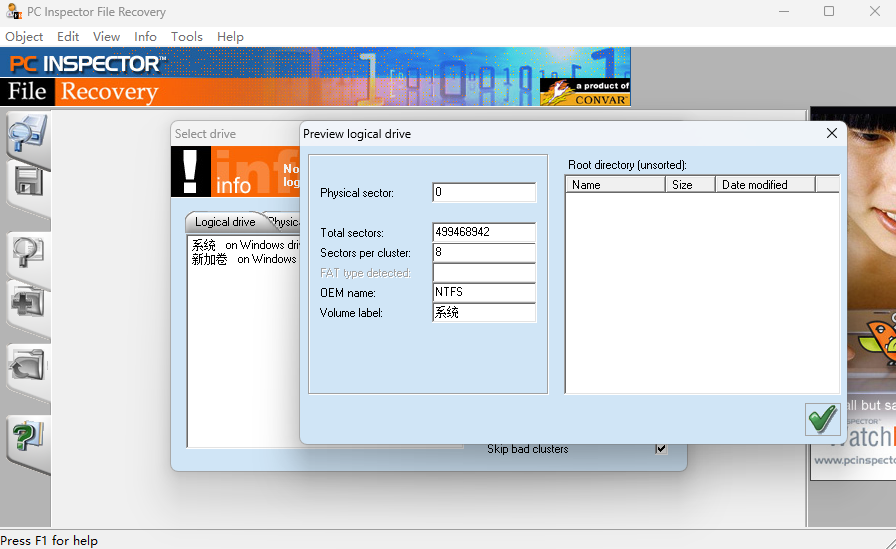
Task: Sort root directory by Name column
Action: point(614,185)
